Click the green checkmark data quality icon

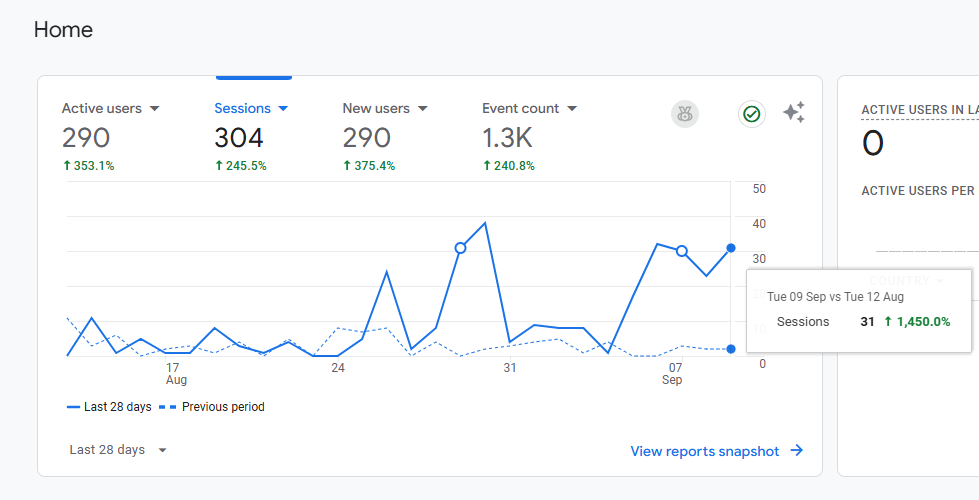752,114
